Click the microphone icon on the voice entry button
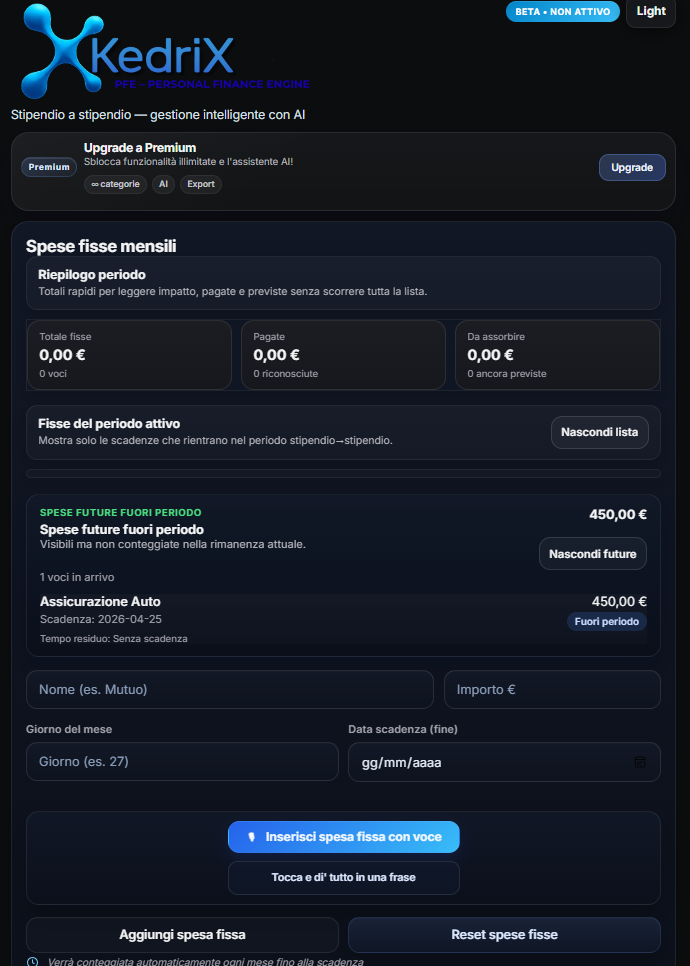The width and height of the screenshot is (690, 966). coord(253,837)
